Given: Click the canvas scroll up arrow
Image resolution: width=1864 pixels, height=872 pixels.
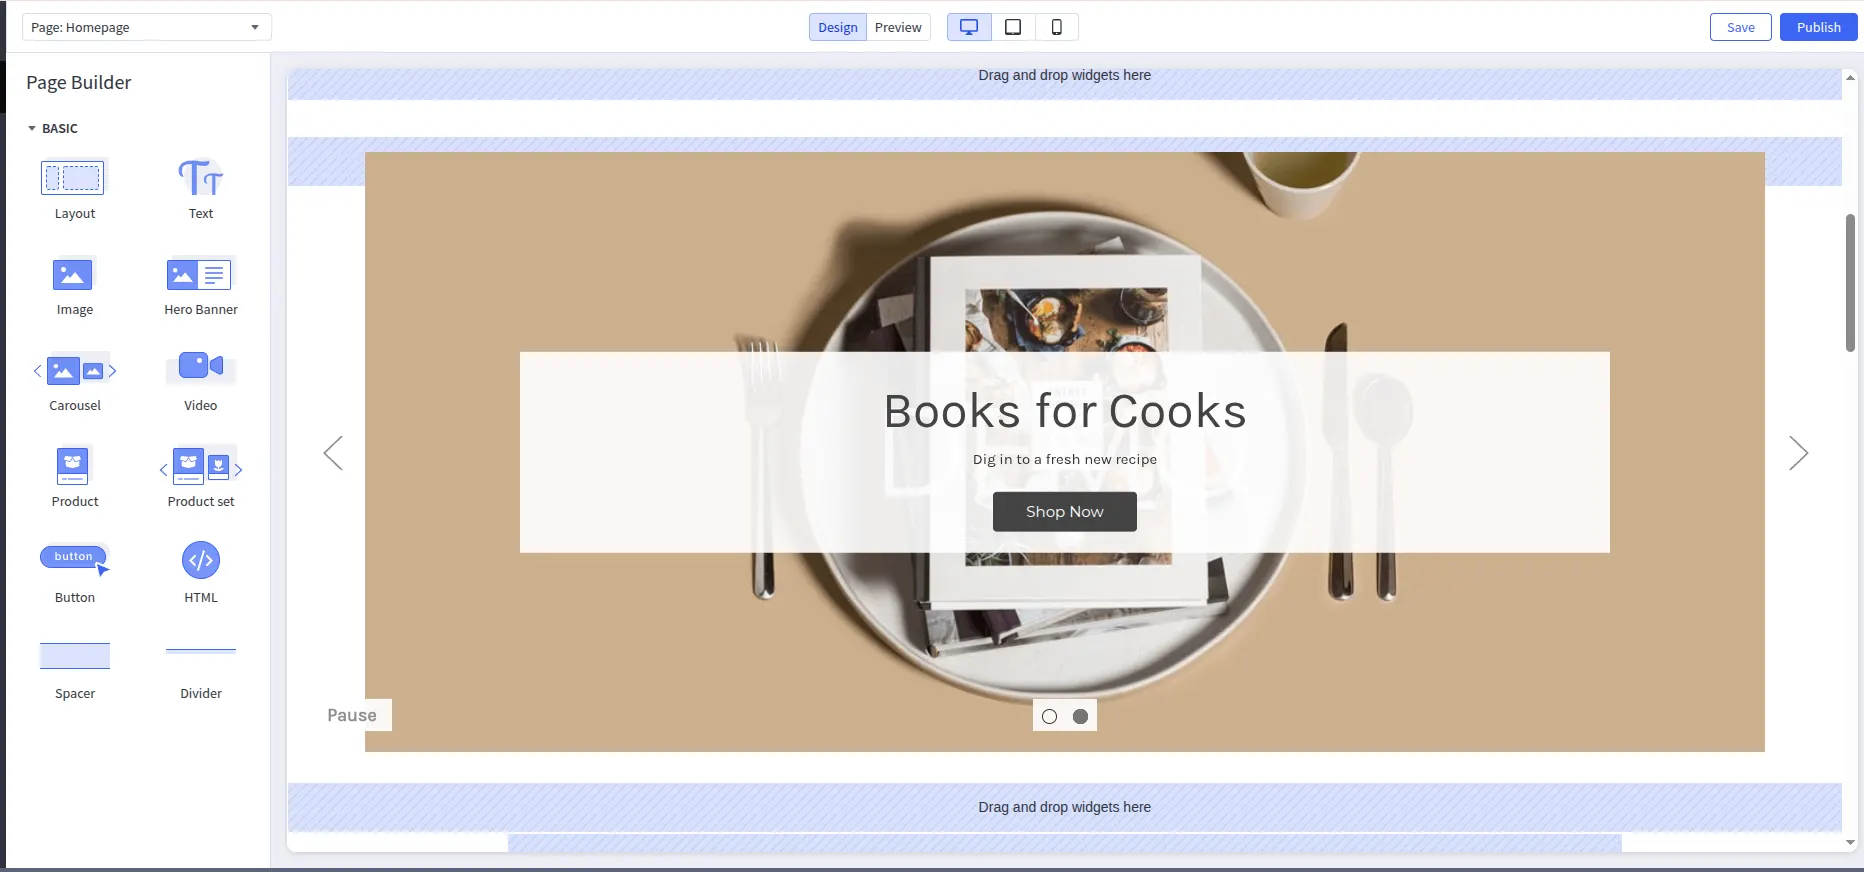Looking at the screenshot, I should pyautogui.click(x=1850, y=77).
